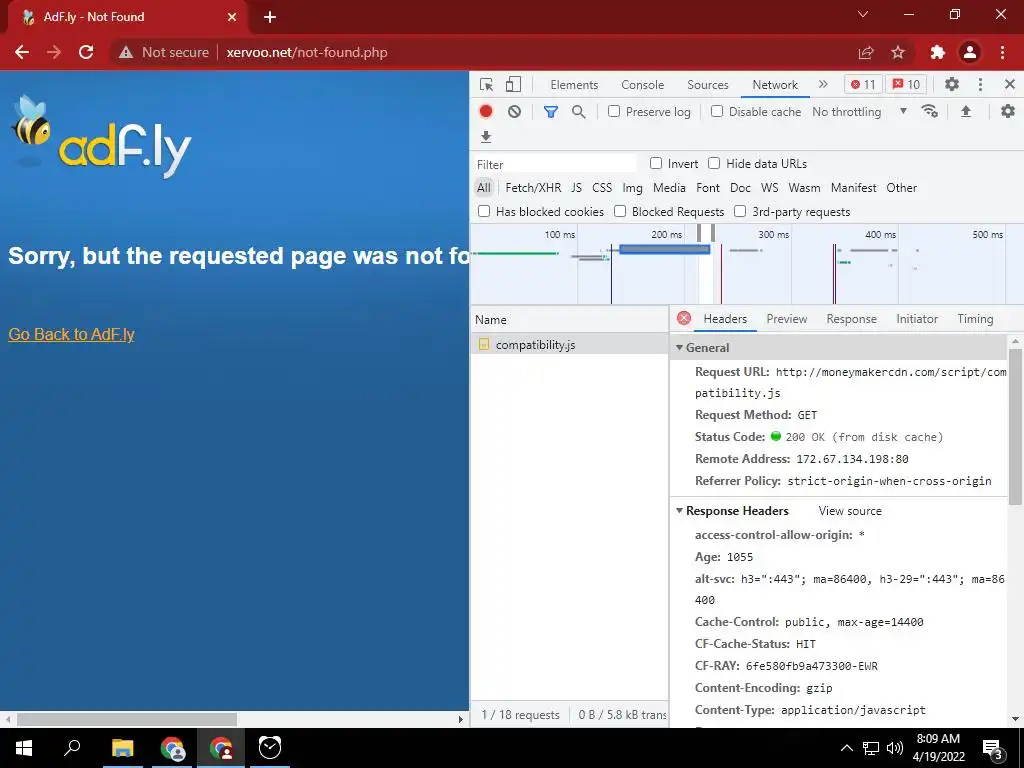The width and height of the screenshot is (1024, 768).
Task: Open network search magnifier
Action: click(x=579, y=112)
